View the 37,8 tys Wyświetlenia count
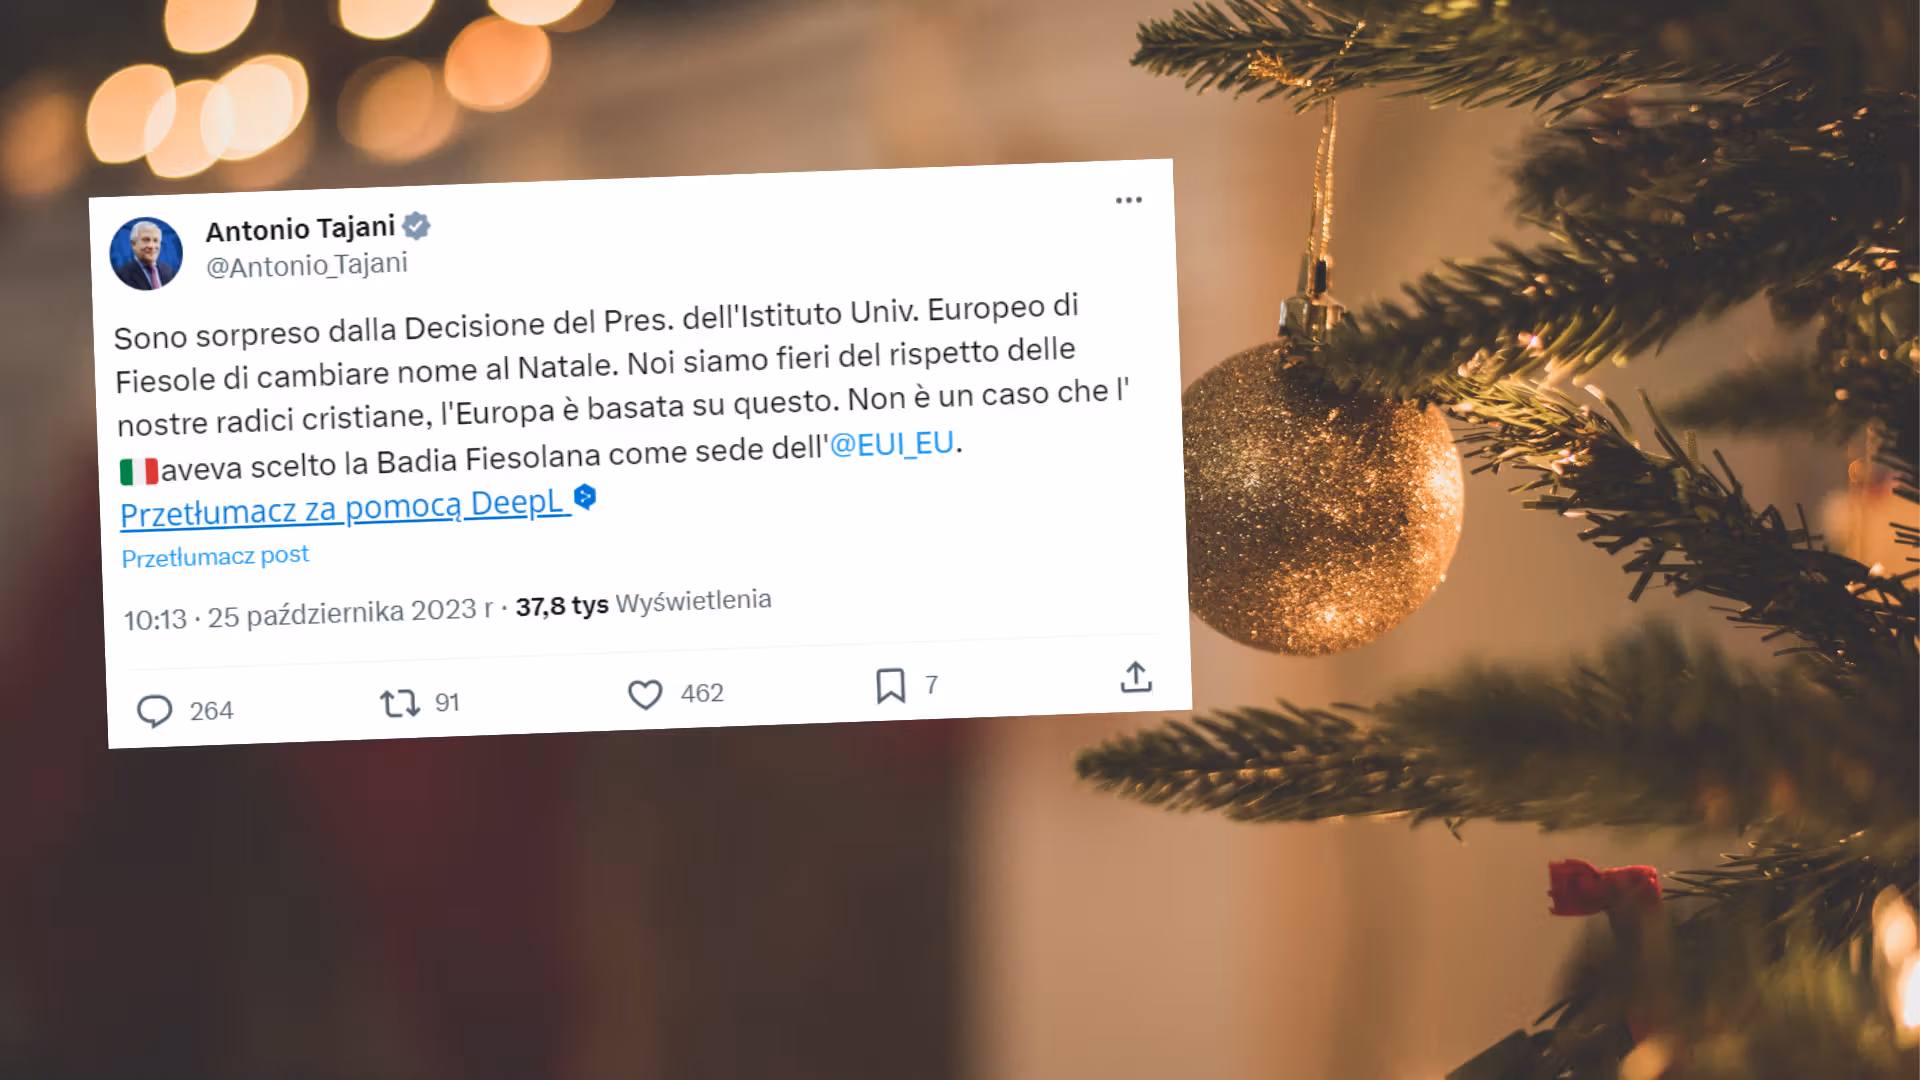Image resolution: width=1920 pixels, height=1080 pixels. click(x=643, y=603)
